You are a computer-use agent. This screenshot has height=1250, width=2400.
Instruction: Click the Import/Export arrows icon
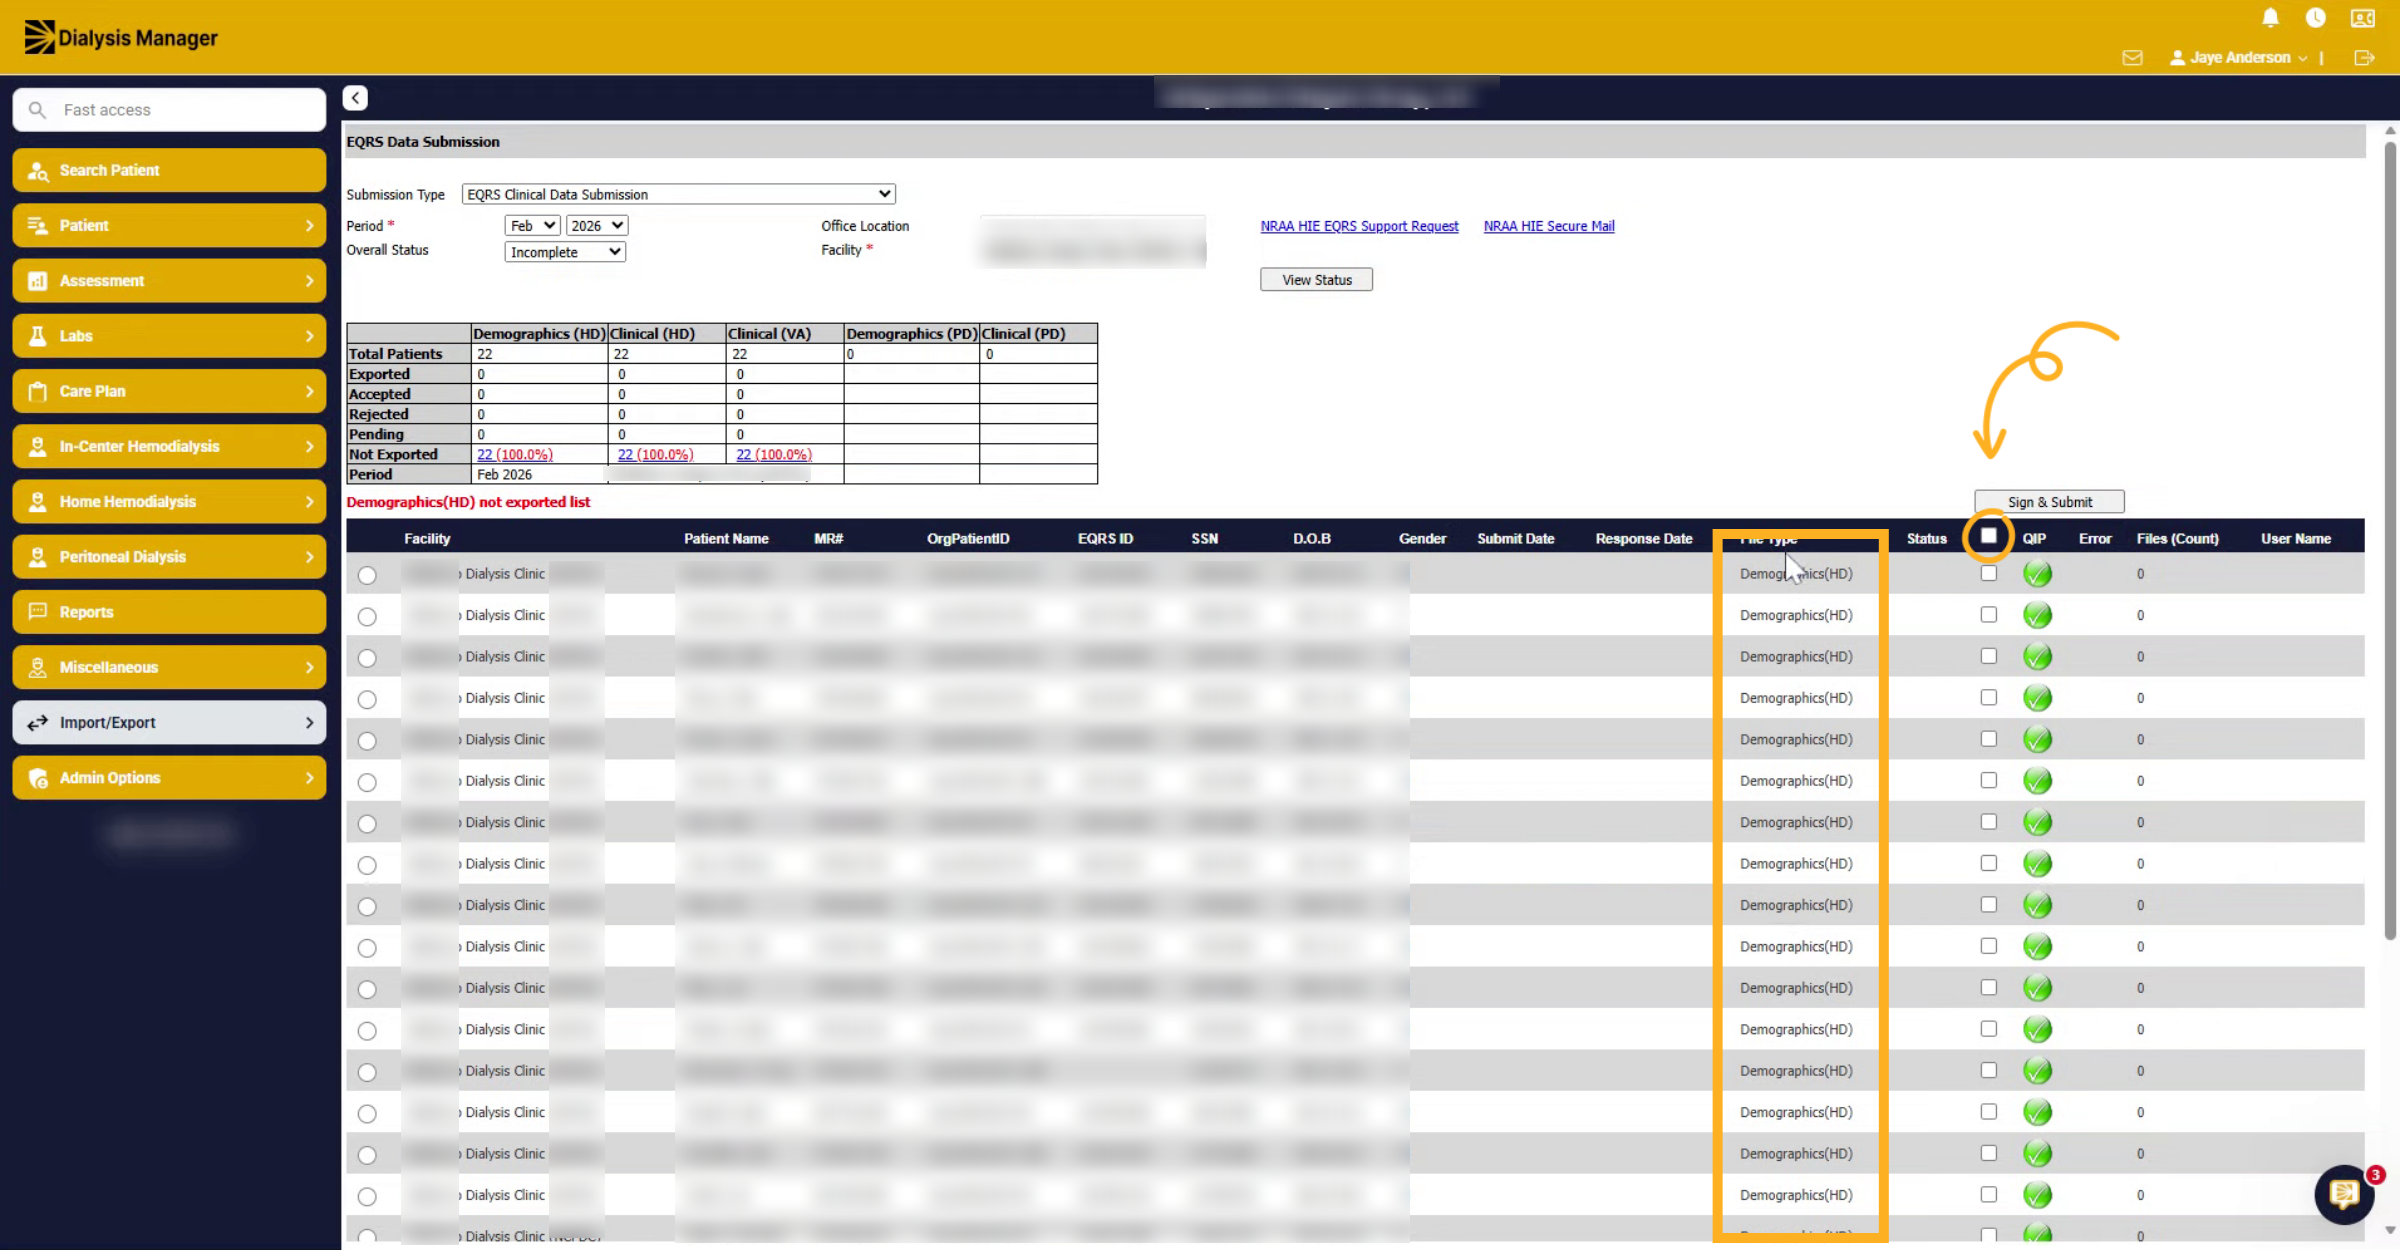[x=38, y=723]
